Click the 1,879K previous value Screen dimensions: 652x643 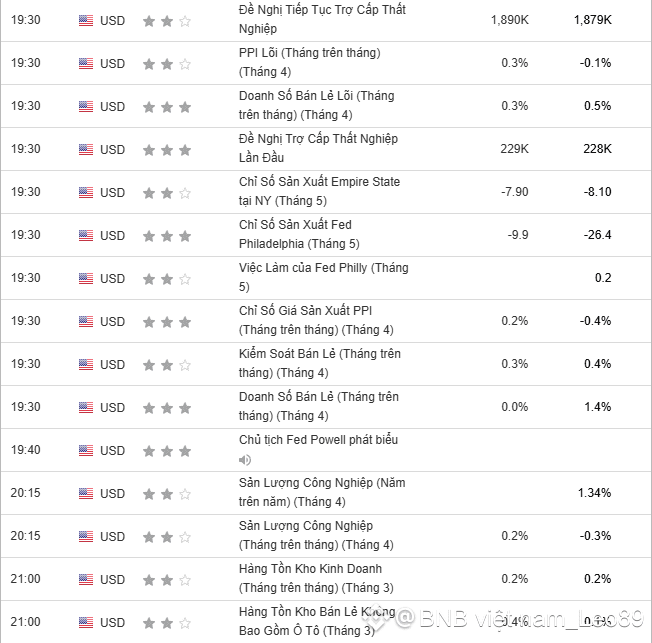point(592,20)
